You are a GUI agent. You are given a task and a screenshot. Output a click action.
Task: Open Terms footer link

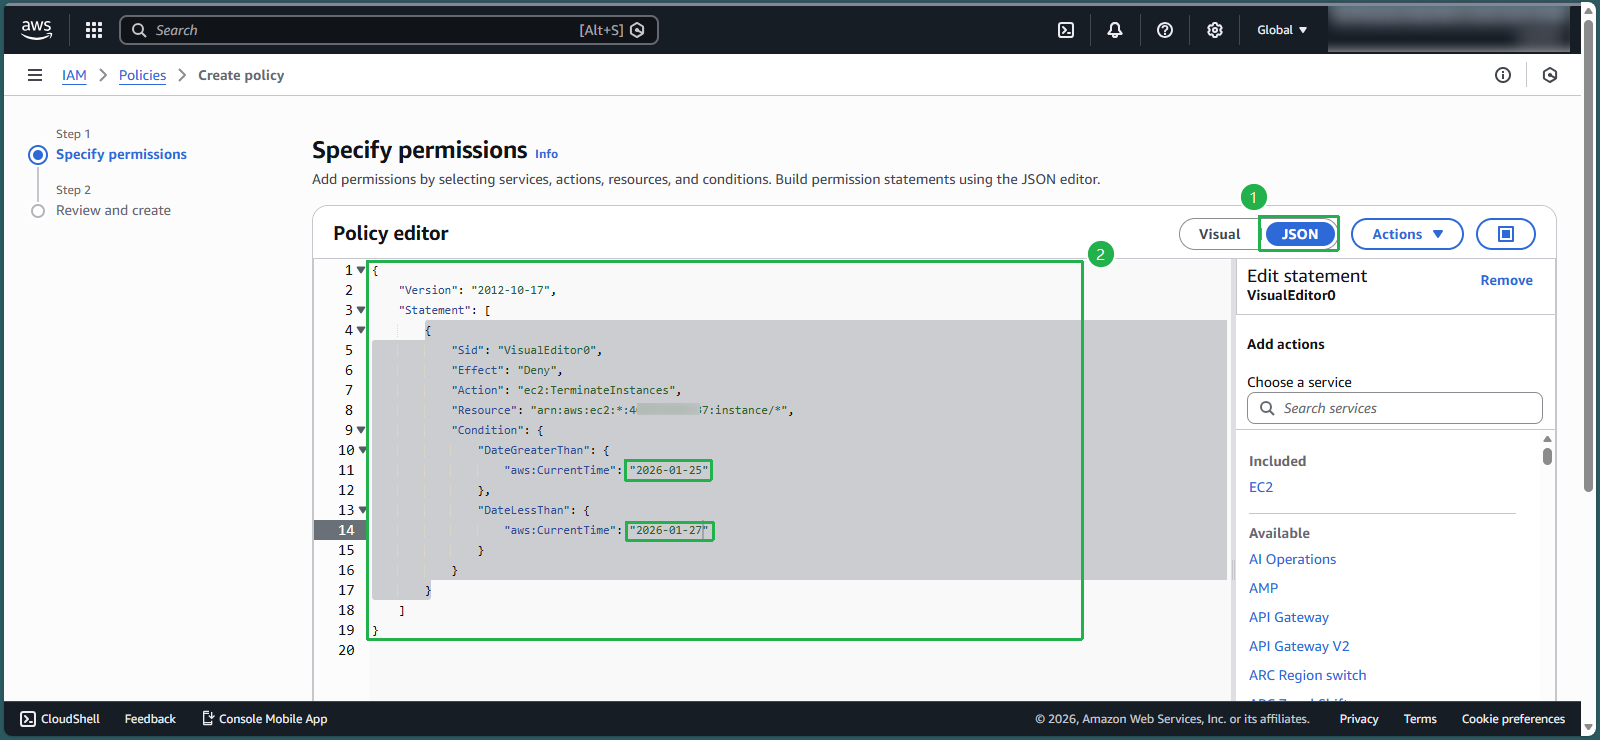click(x=1420, y=719)
